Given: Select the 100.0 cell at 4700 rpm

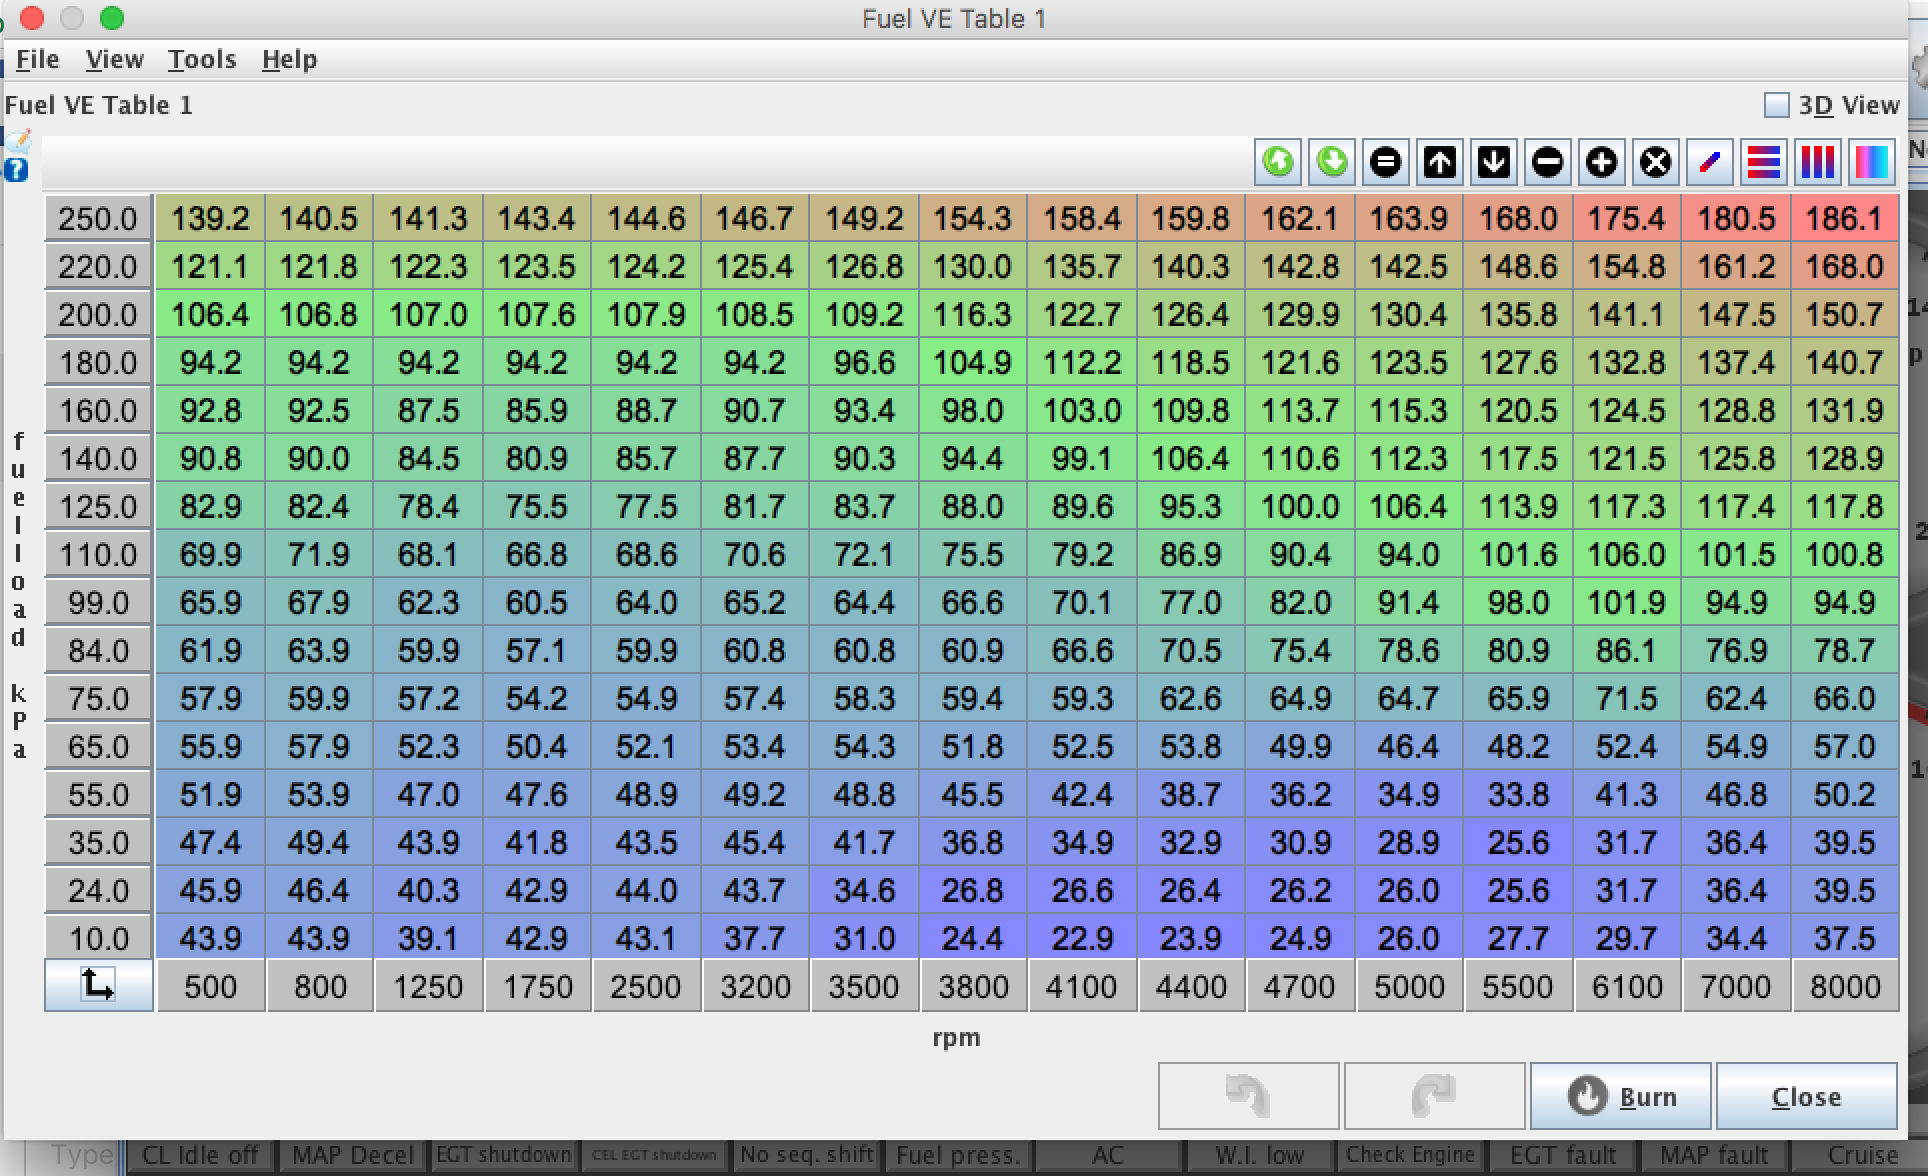Looking at the screenshot, I should [1299, 507].
